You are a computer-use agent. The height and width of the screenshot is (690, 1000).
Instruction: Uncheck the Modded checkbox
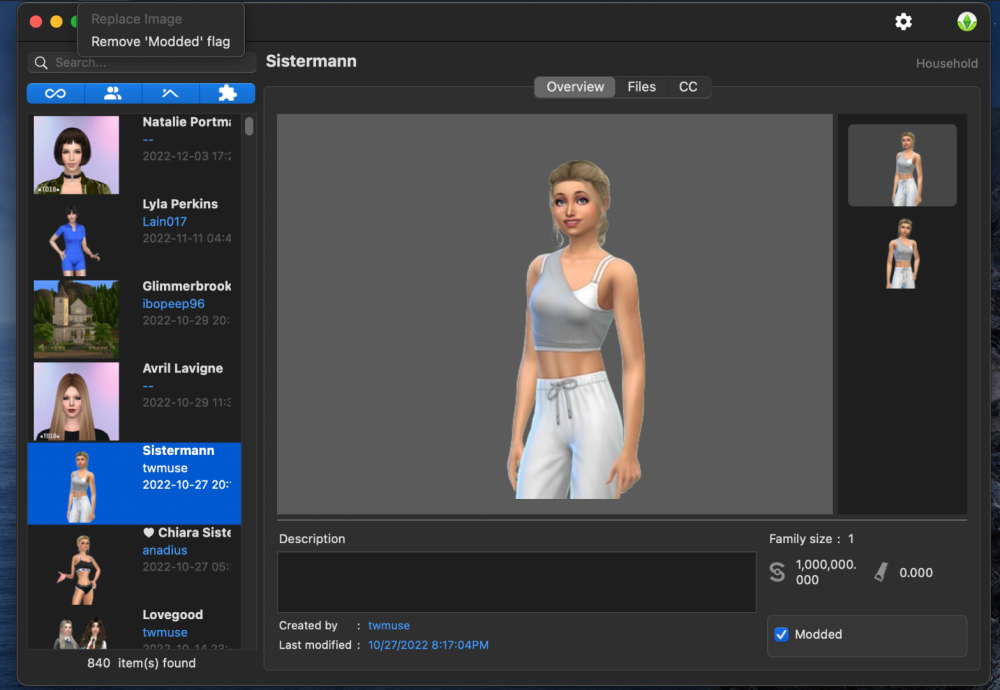coord(781,635)
